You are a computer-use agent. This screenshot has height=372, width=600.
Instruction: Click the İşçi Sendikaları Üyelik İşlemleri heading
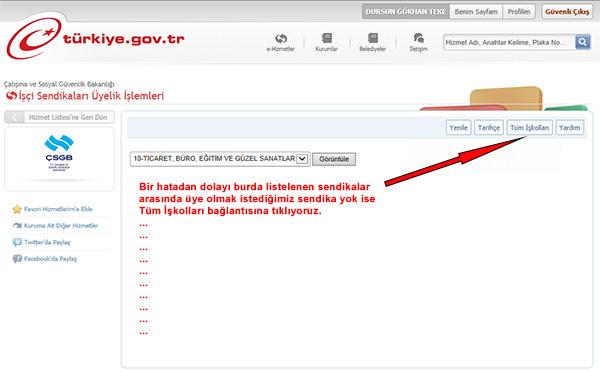coord(91,96)
